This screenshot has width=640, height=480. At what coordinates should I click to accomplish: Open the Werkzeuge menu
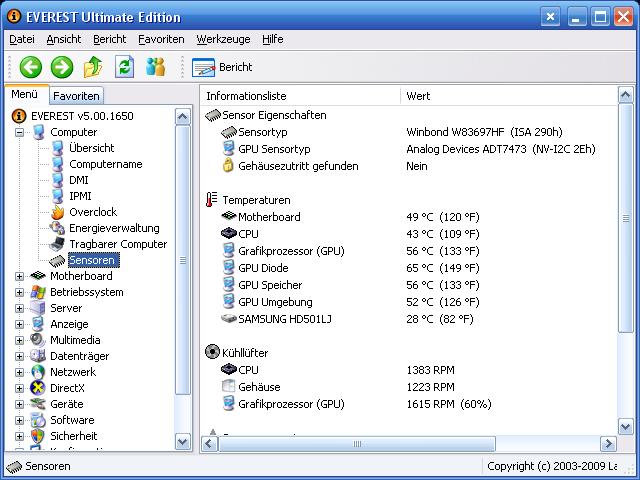(x=223, y=39)
